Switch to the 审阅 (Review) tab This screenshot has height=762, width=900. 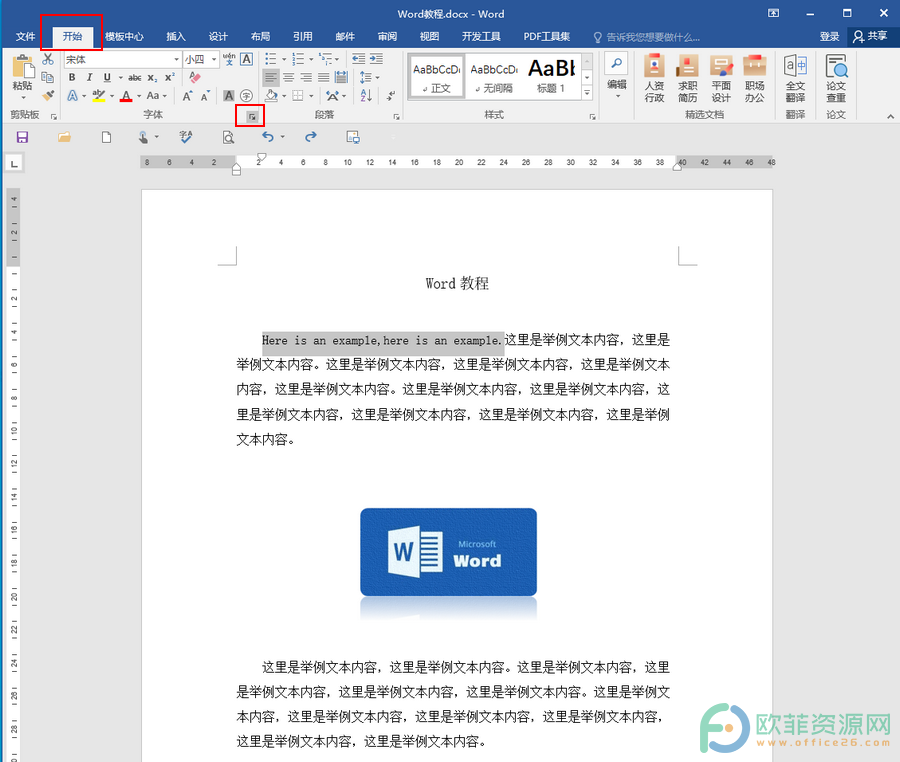pos(387,37)
